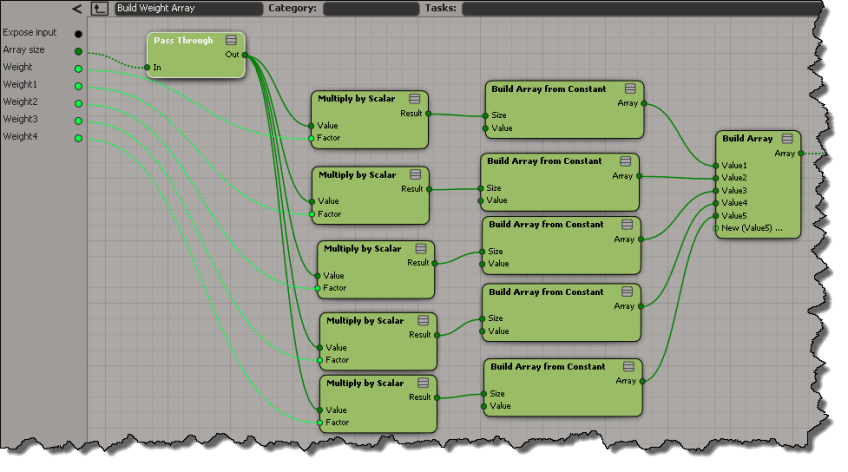
Task: Select the Weight4 exposed port circle
Action: coord(78,137)
